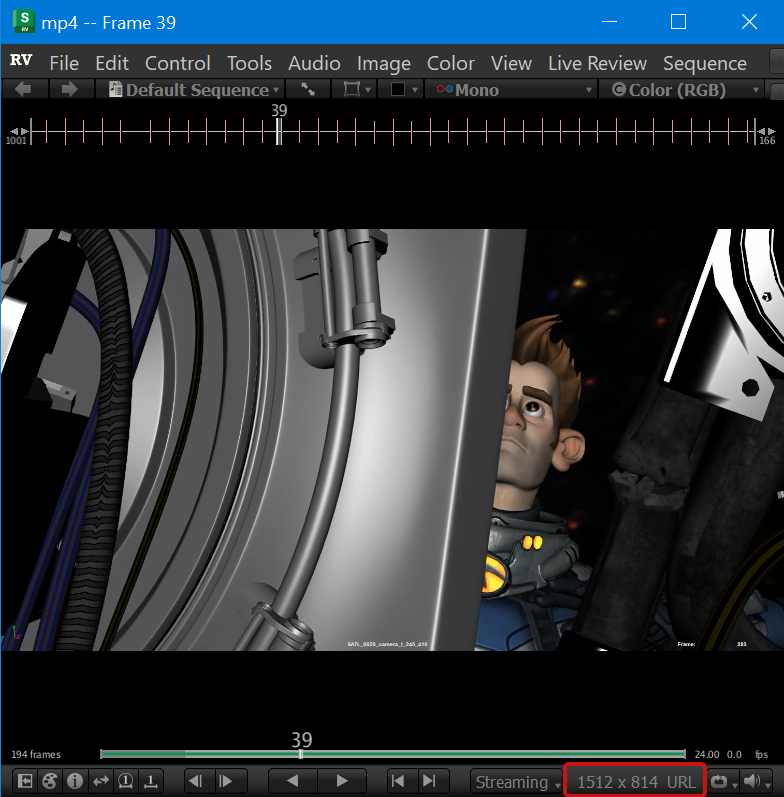Toggle the session manager panel icon
This screenshot has height=797, width=784.
(25, 781)
